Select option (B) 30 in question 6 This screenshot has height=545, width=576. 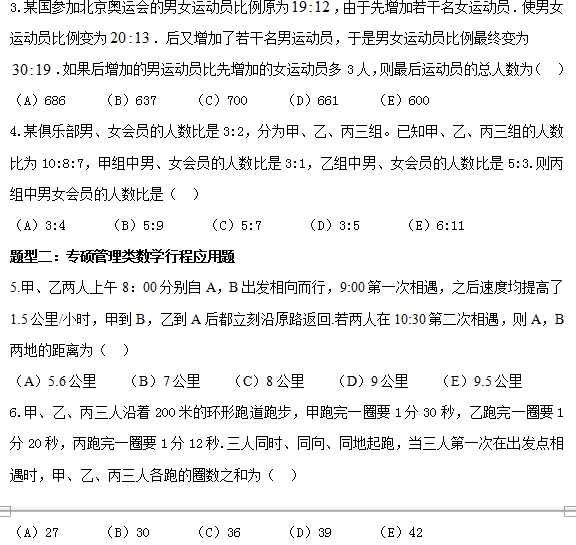[127, 532]
